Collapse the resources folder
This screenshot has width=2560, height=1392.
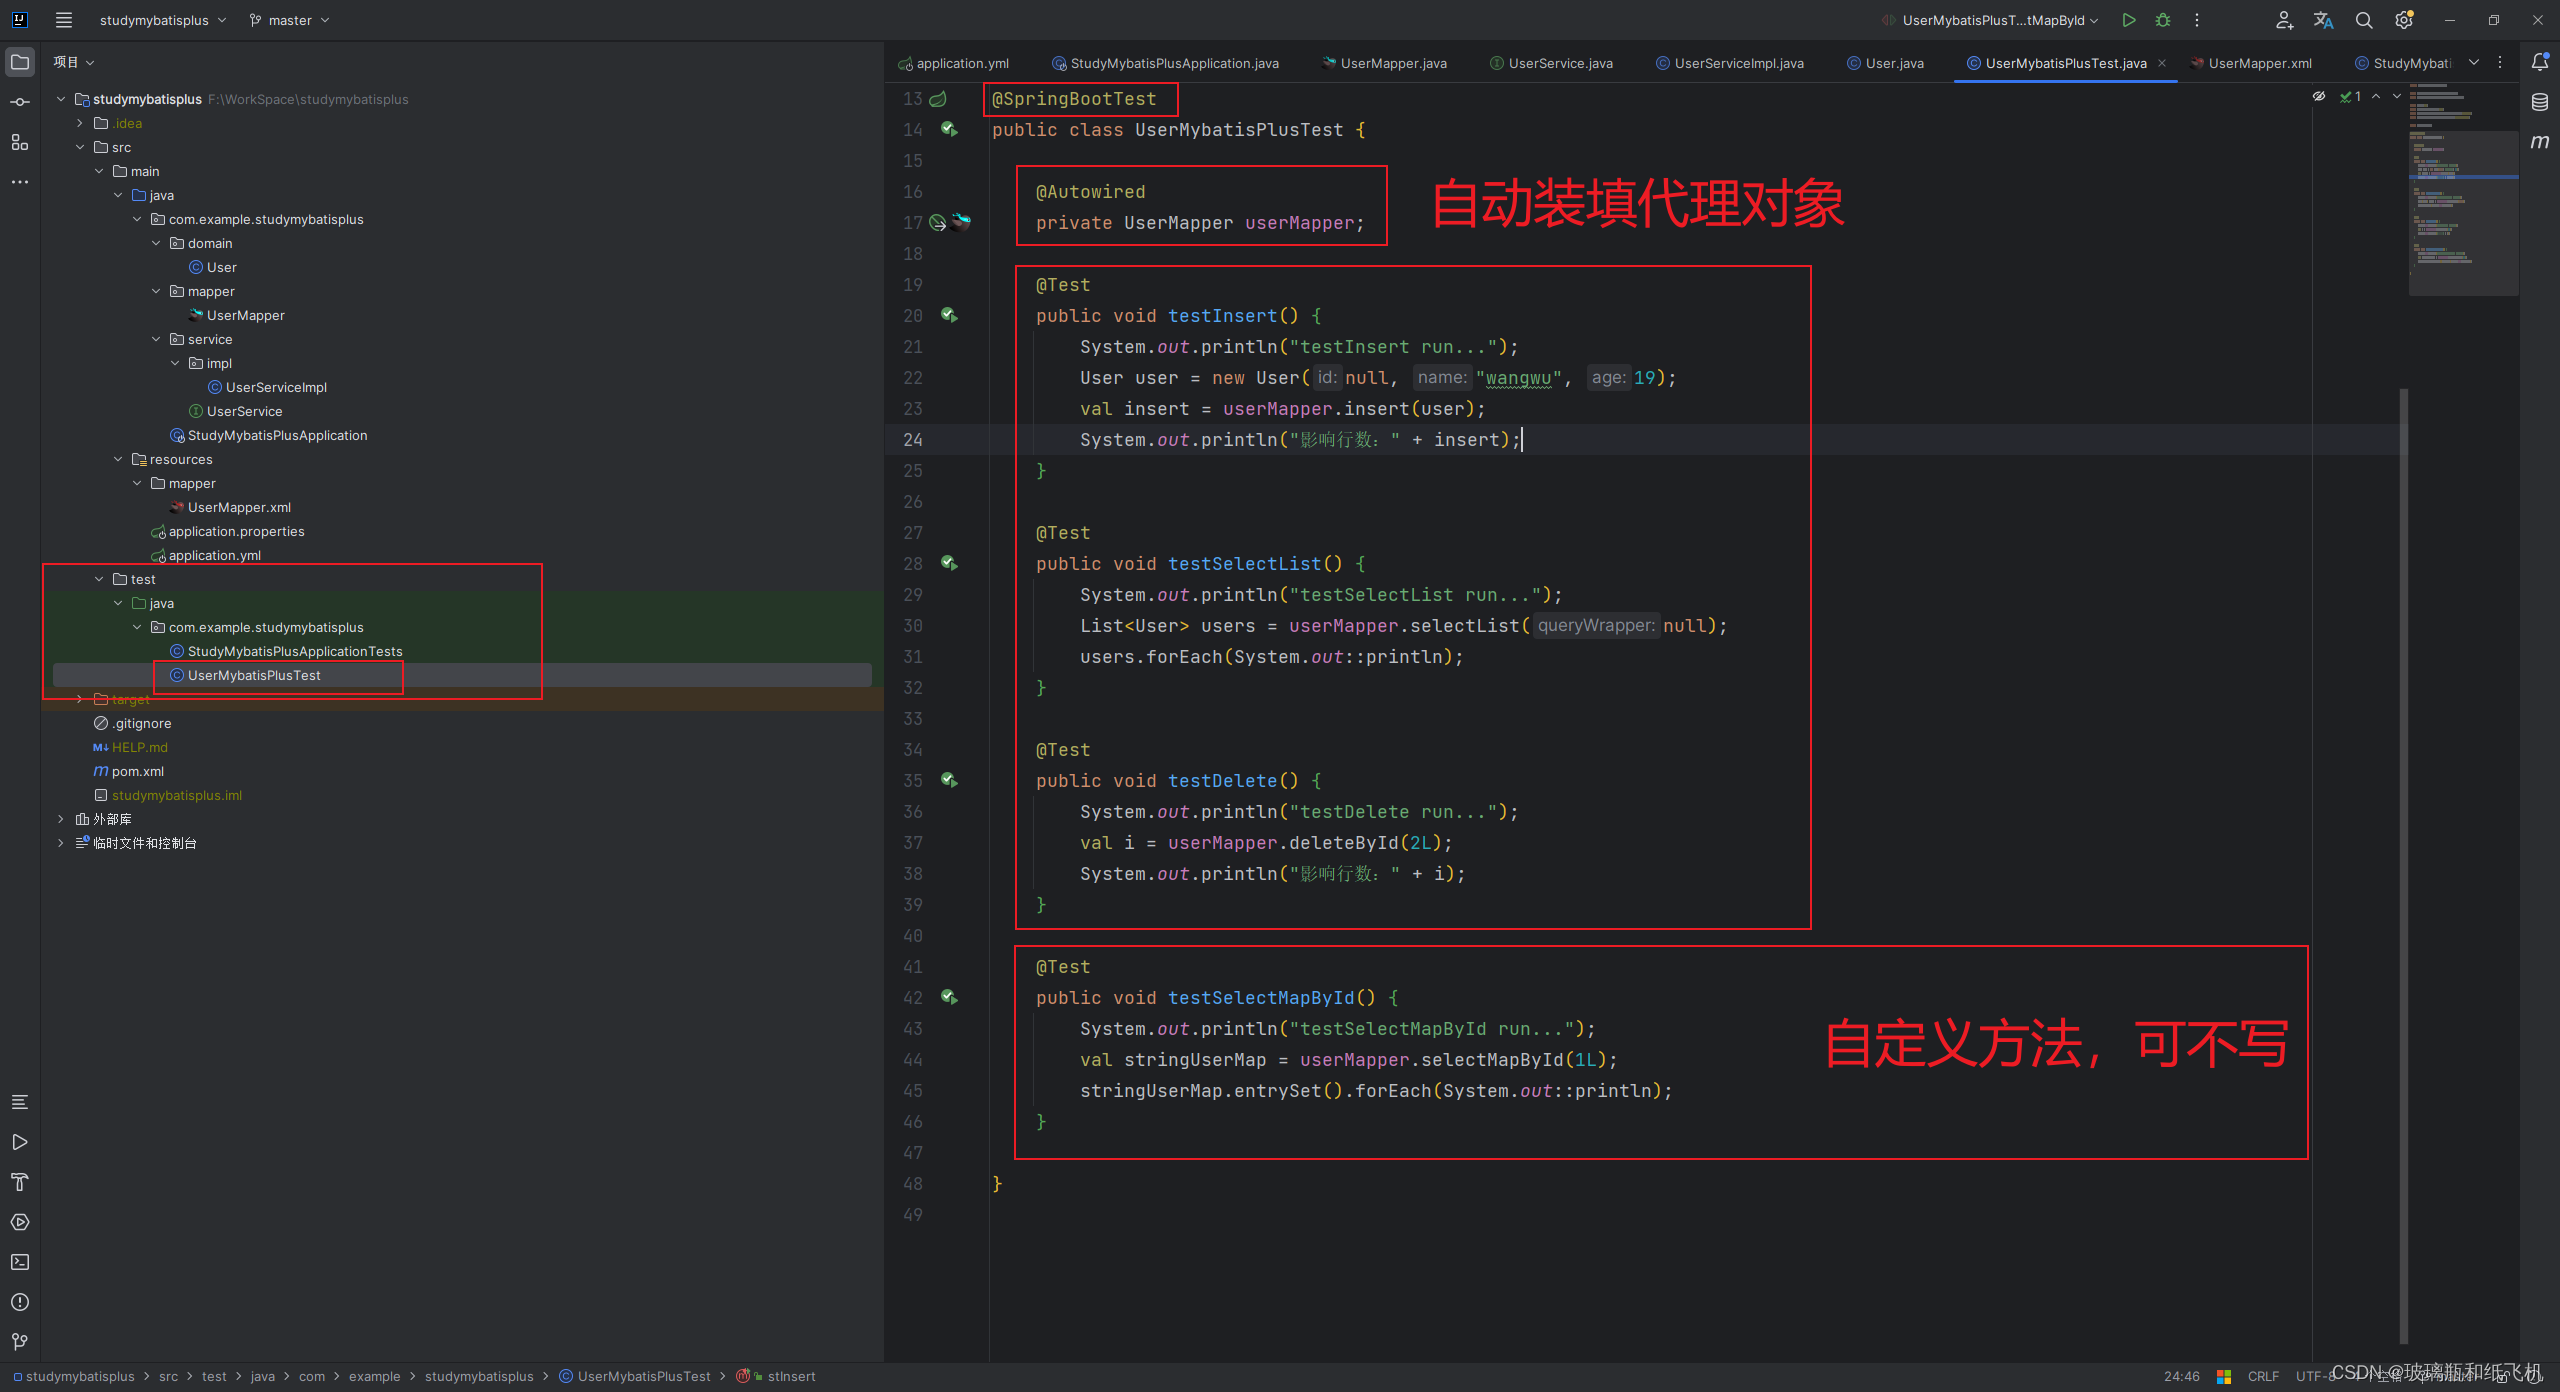tap(118, 459)
